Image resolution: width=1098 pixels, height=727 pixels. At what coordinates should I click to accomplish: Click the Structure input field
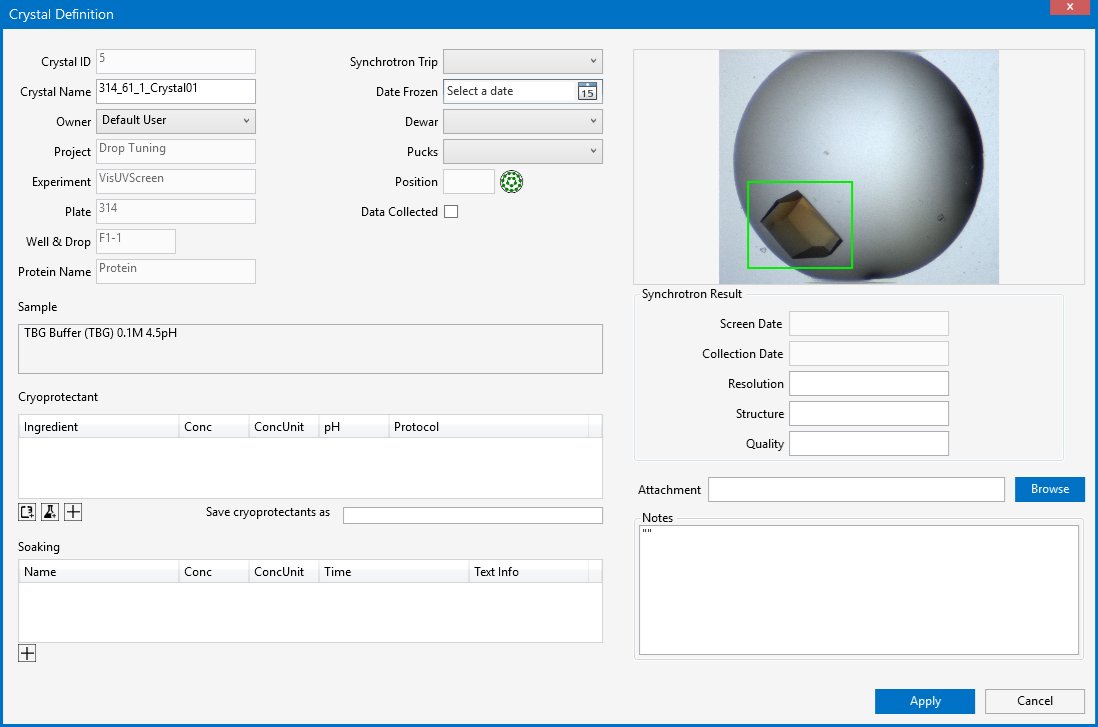pos(868,414)
